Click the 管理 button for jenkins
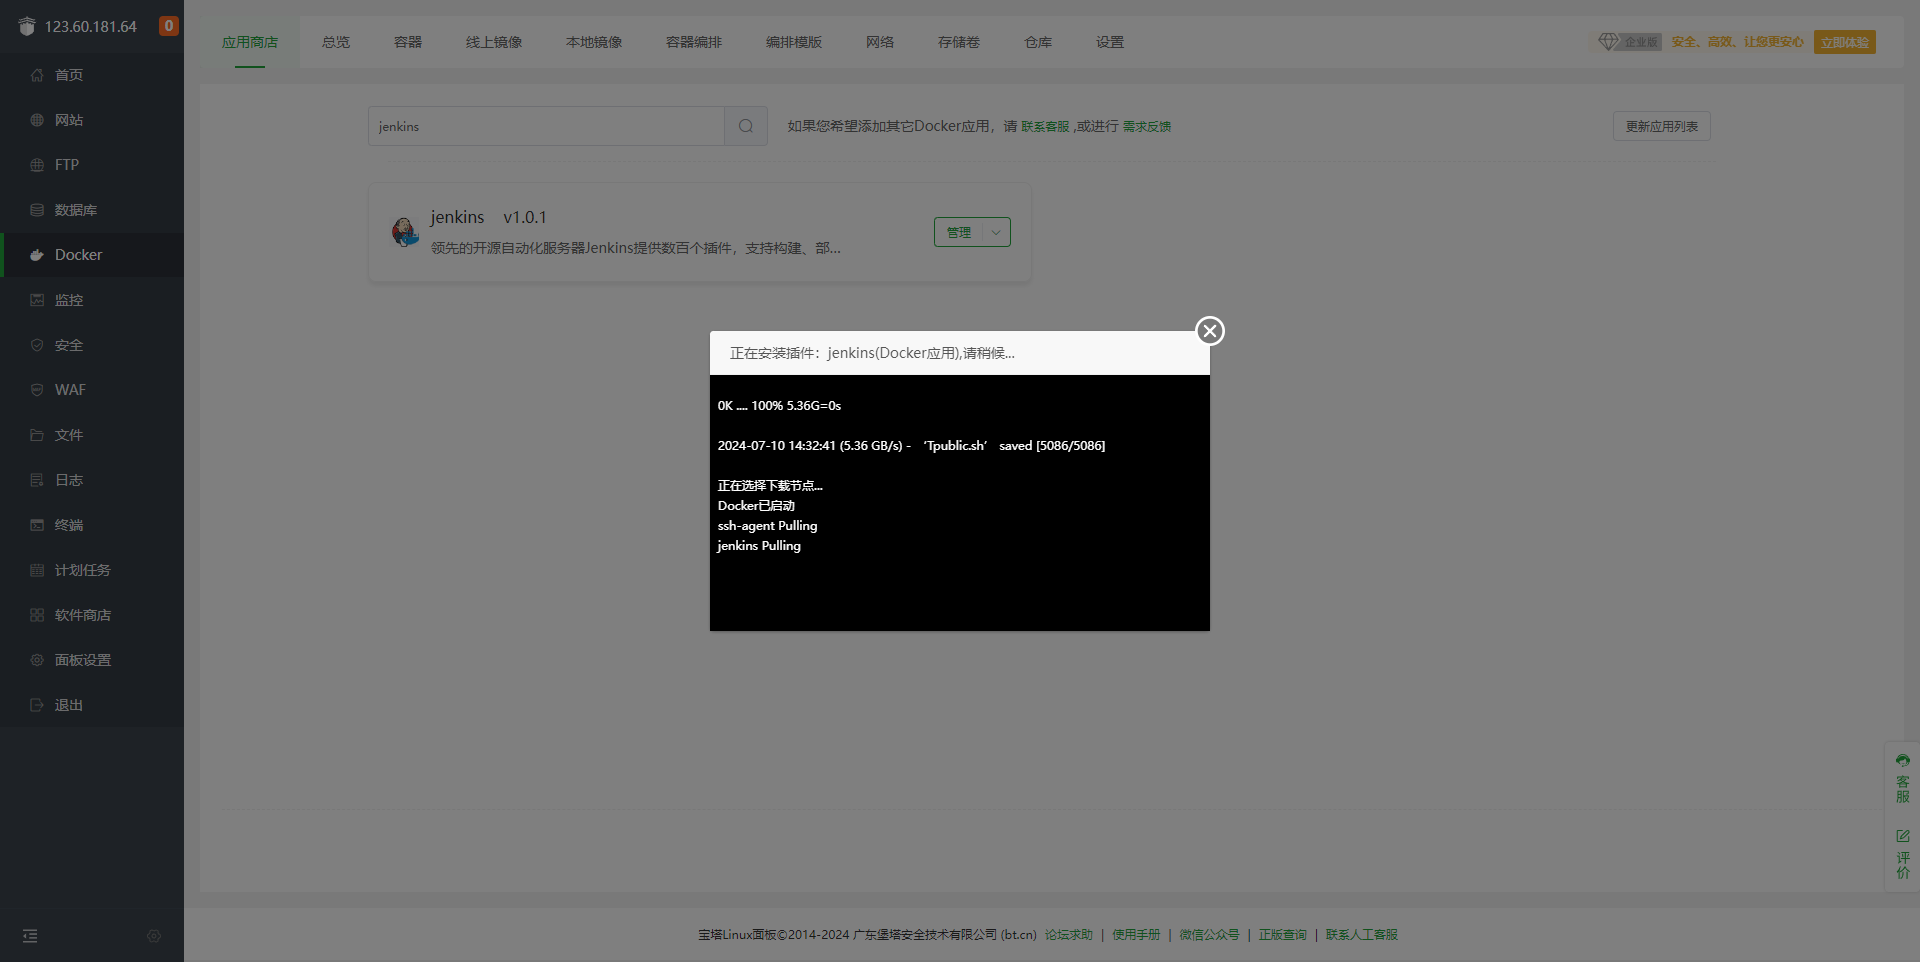Image resolution: width=1920 pixels, height=962 pixels. 959,232
